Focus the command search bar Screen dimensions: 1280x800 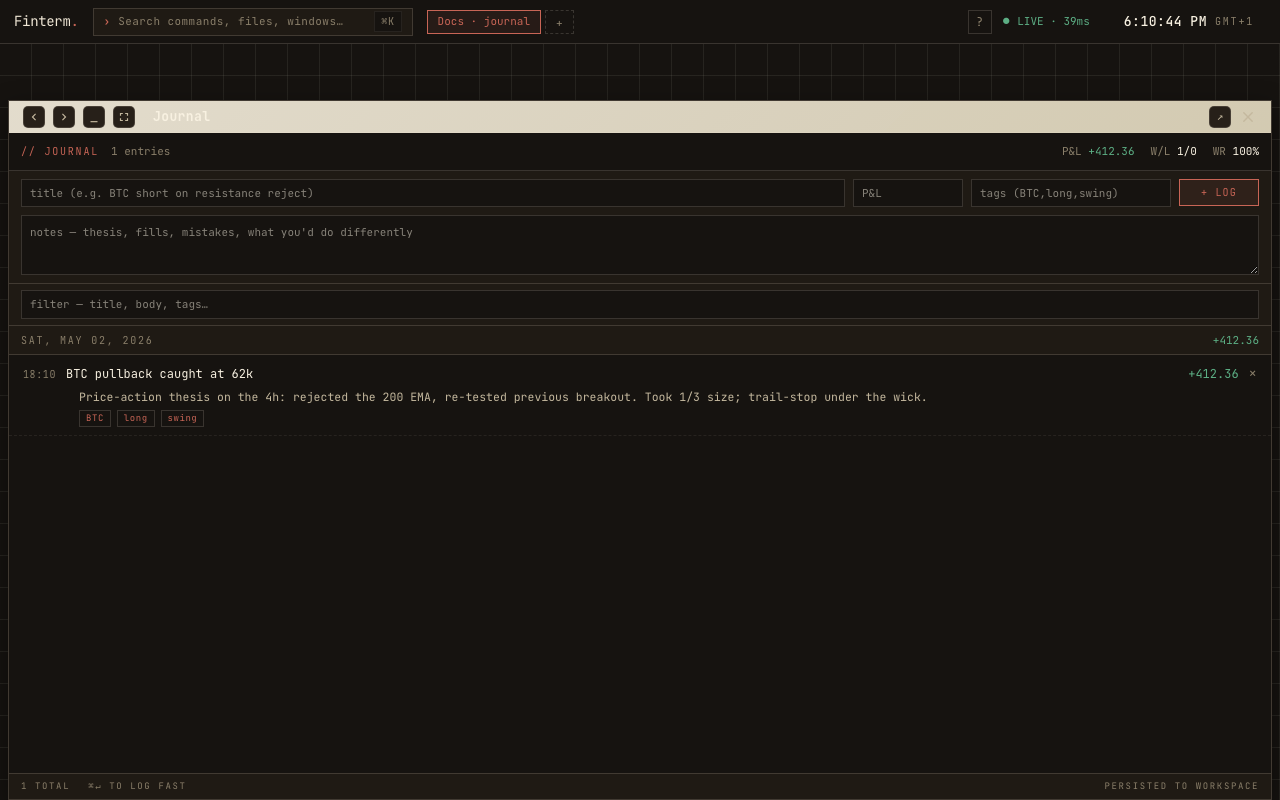click(253, 22)
